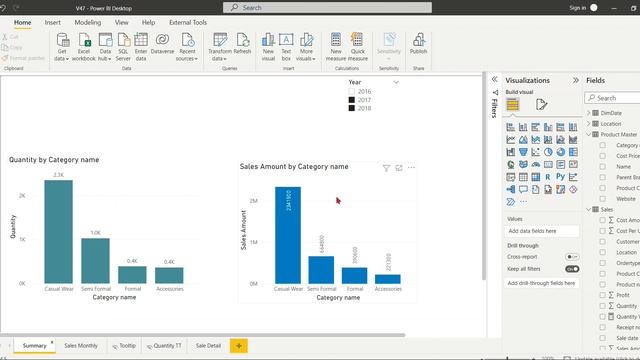The height and width of the screenshot is (360, 640).
Task: Open the View ribbon tab
Action: point(121,22)
